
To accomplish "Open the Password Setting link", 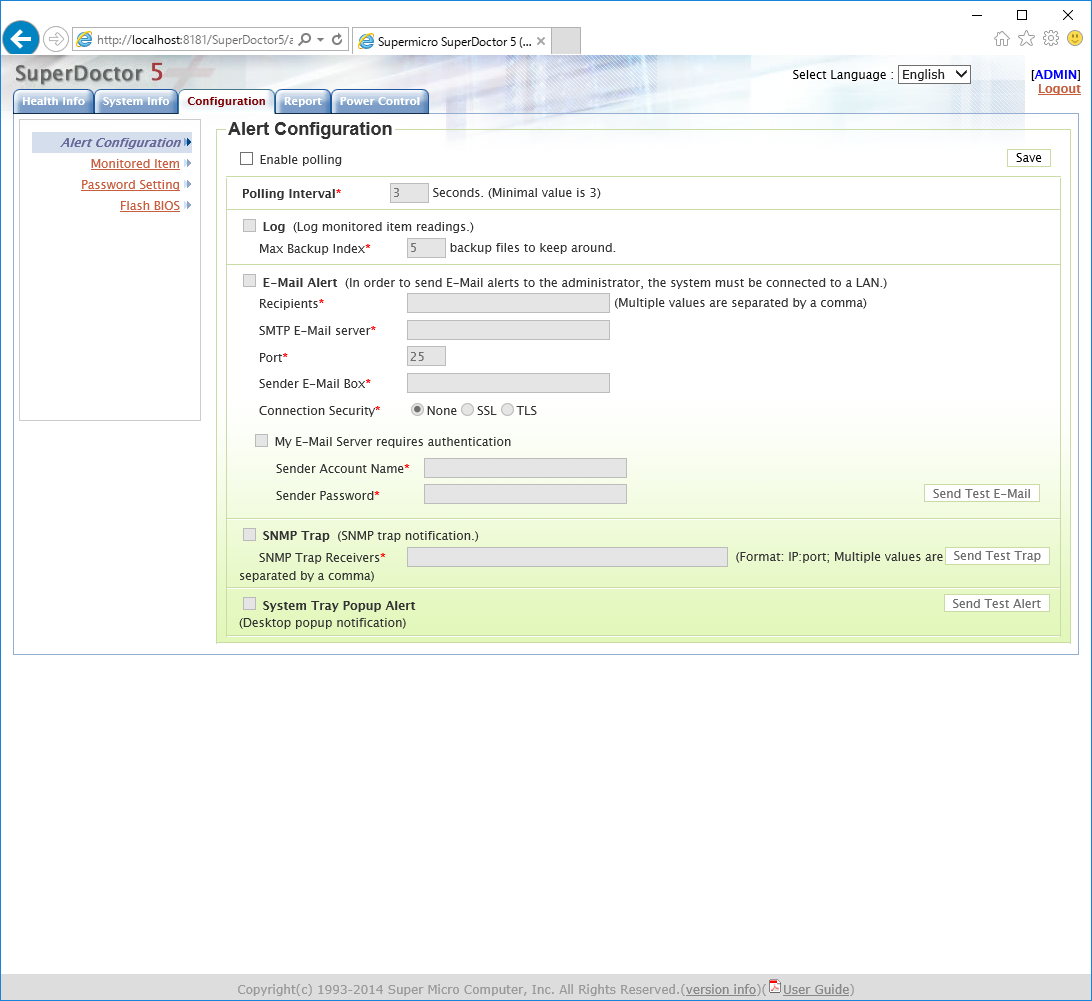I will [x=130, y=185].
